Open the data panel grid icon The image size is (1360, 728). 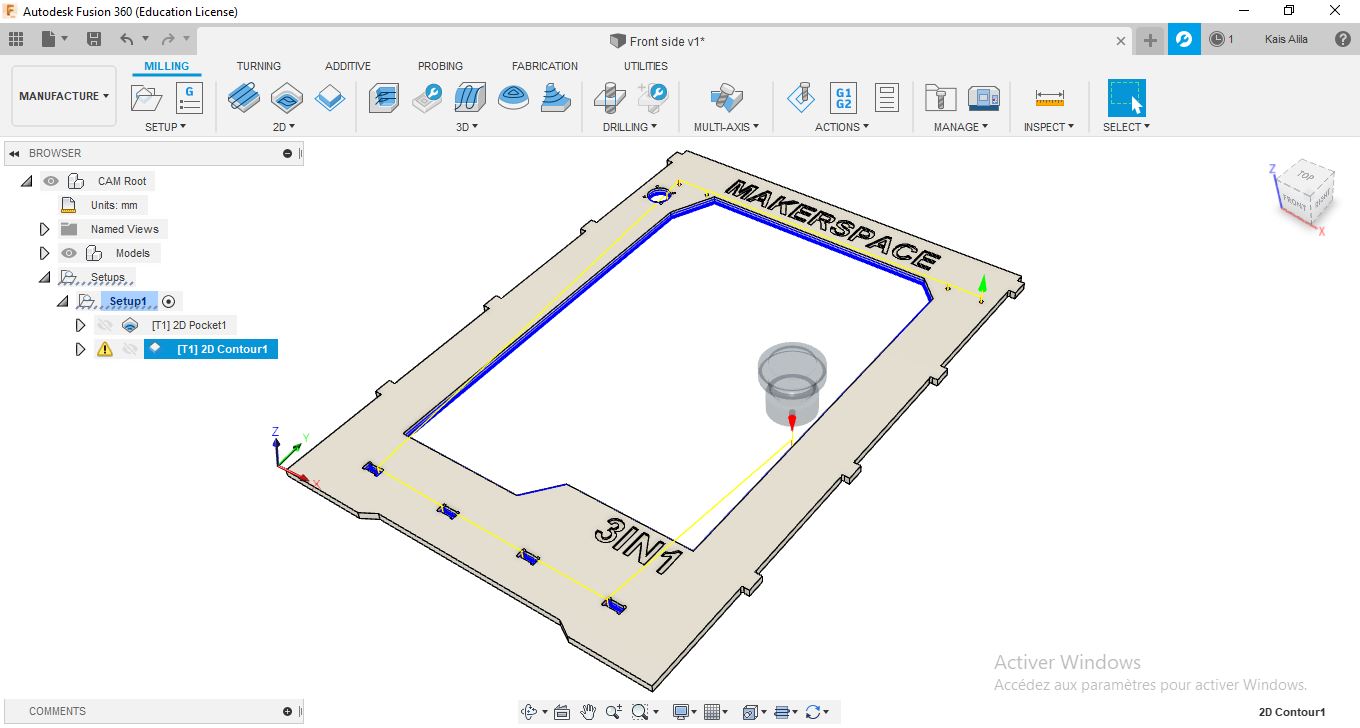pyautogui.click(x=16, y=39)
